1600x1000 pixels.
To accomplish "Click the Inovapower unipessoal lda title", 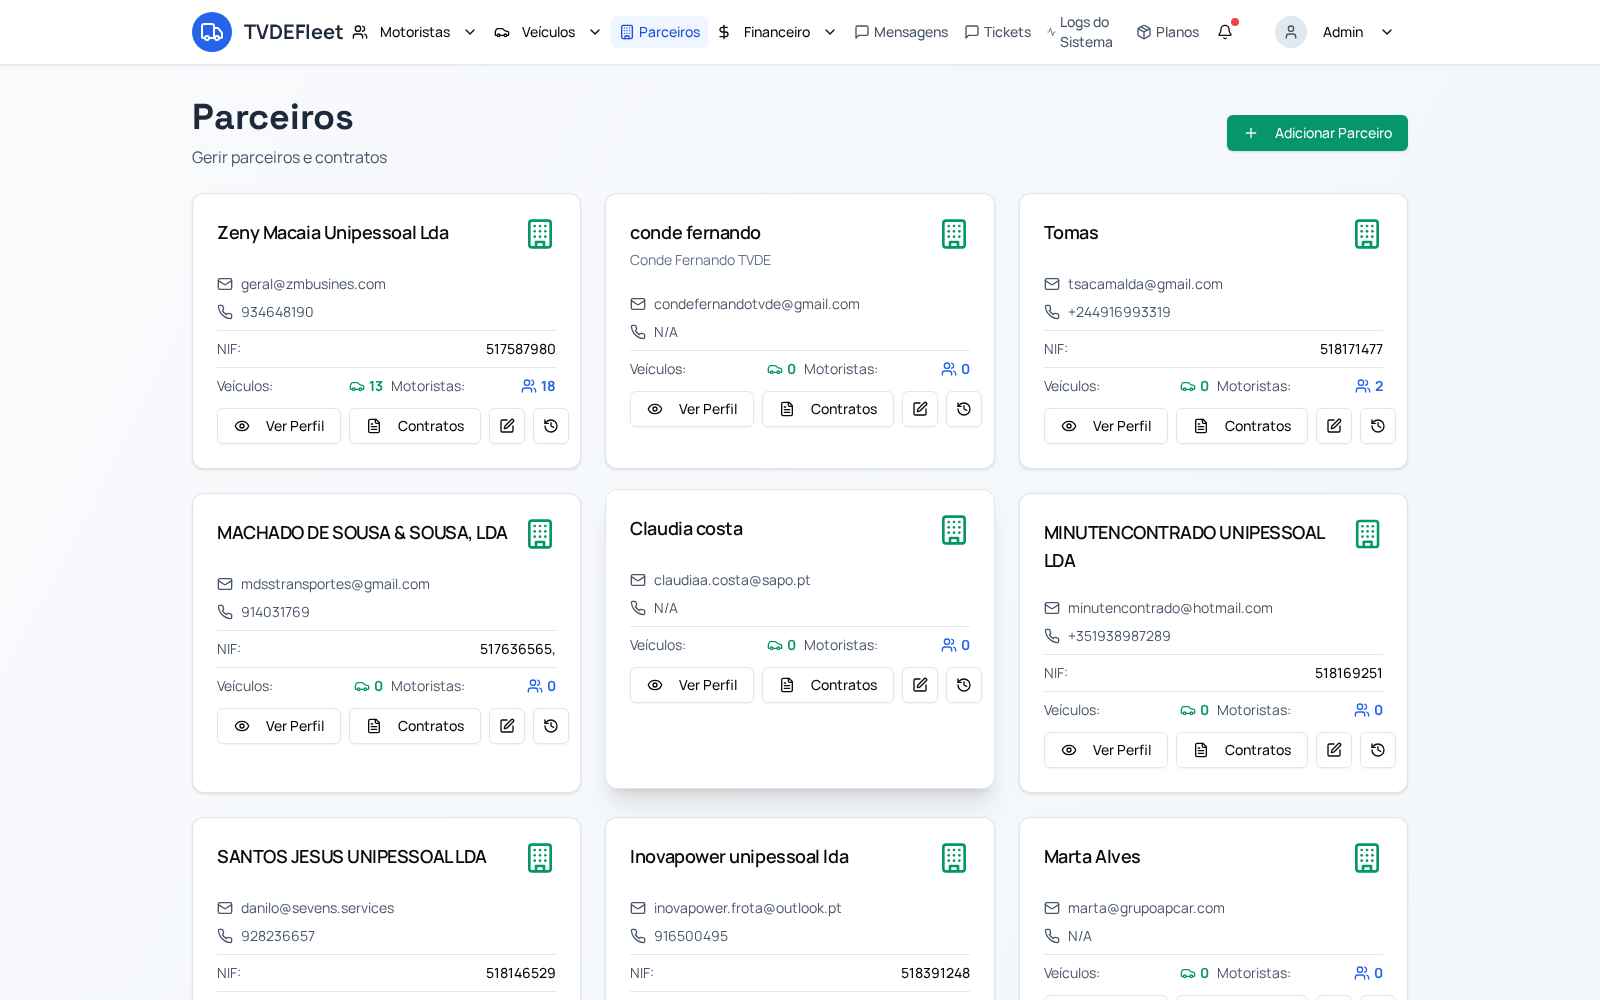I will tap(739, 857).
